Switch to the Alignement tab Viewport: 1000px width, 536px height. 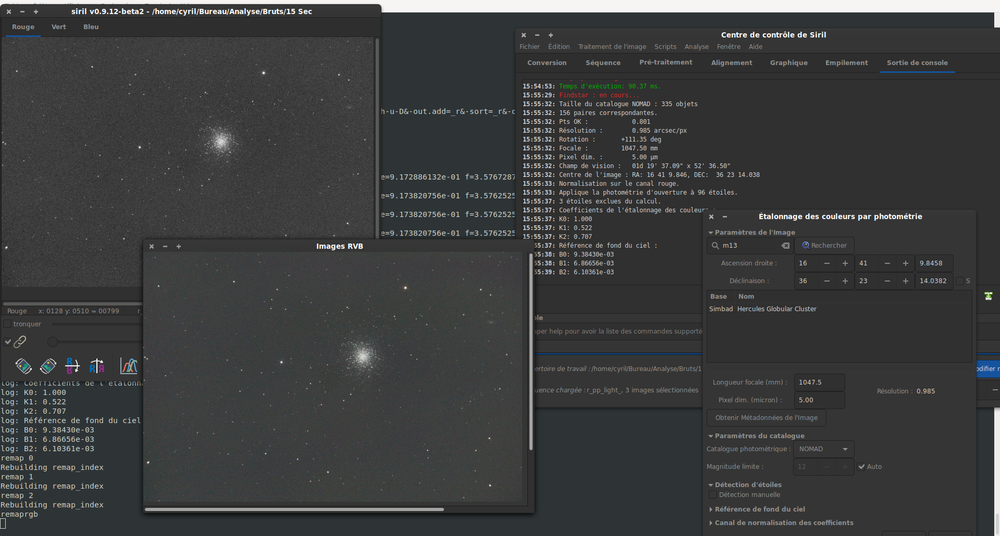click(732, 63)
